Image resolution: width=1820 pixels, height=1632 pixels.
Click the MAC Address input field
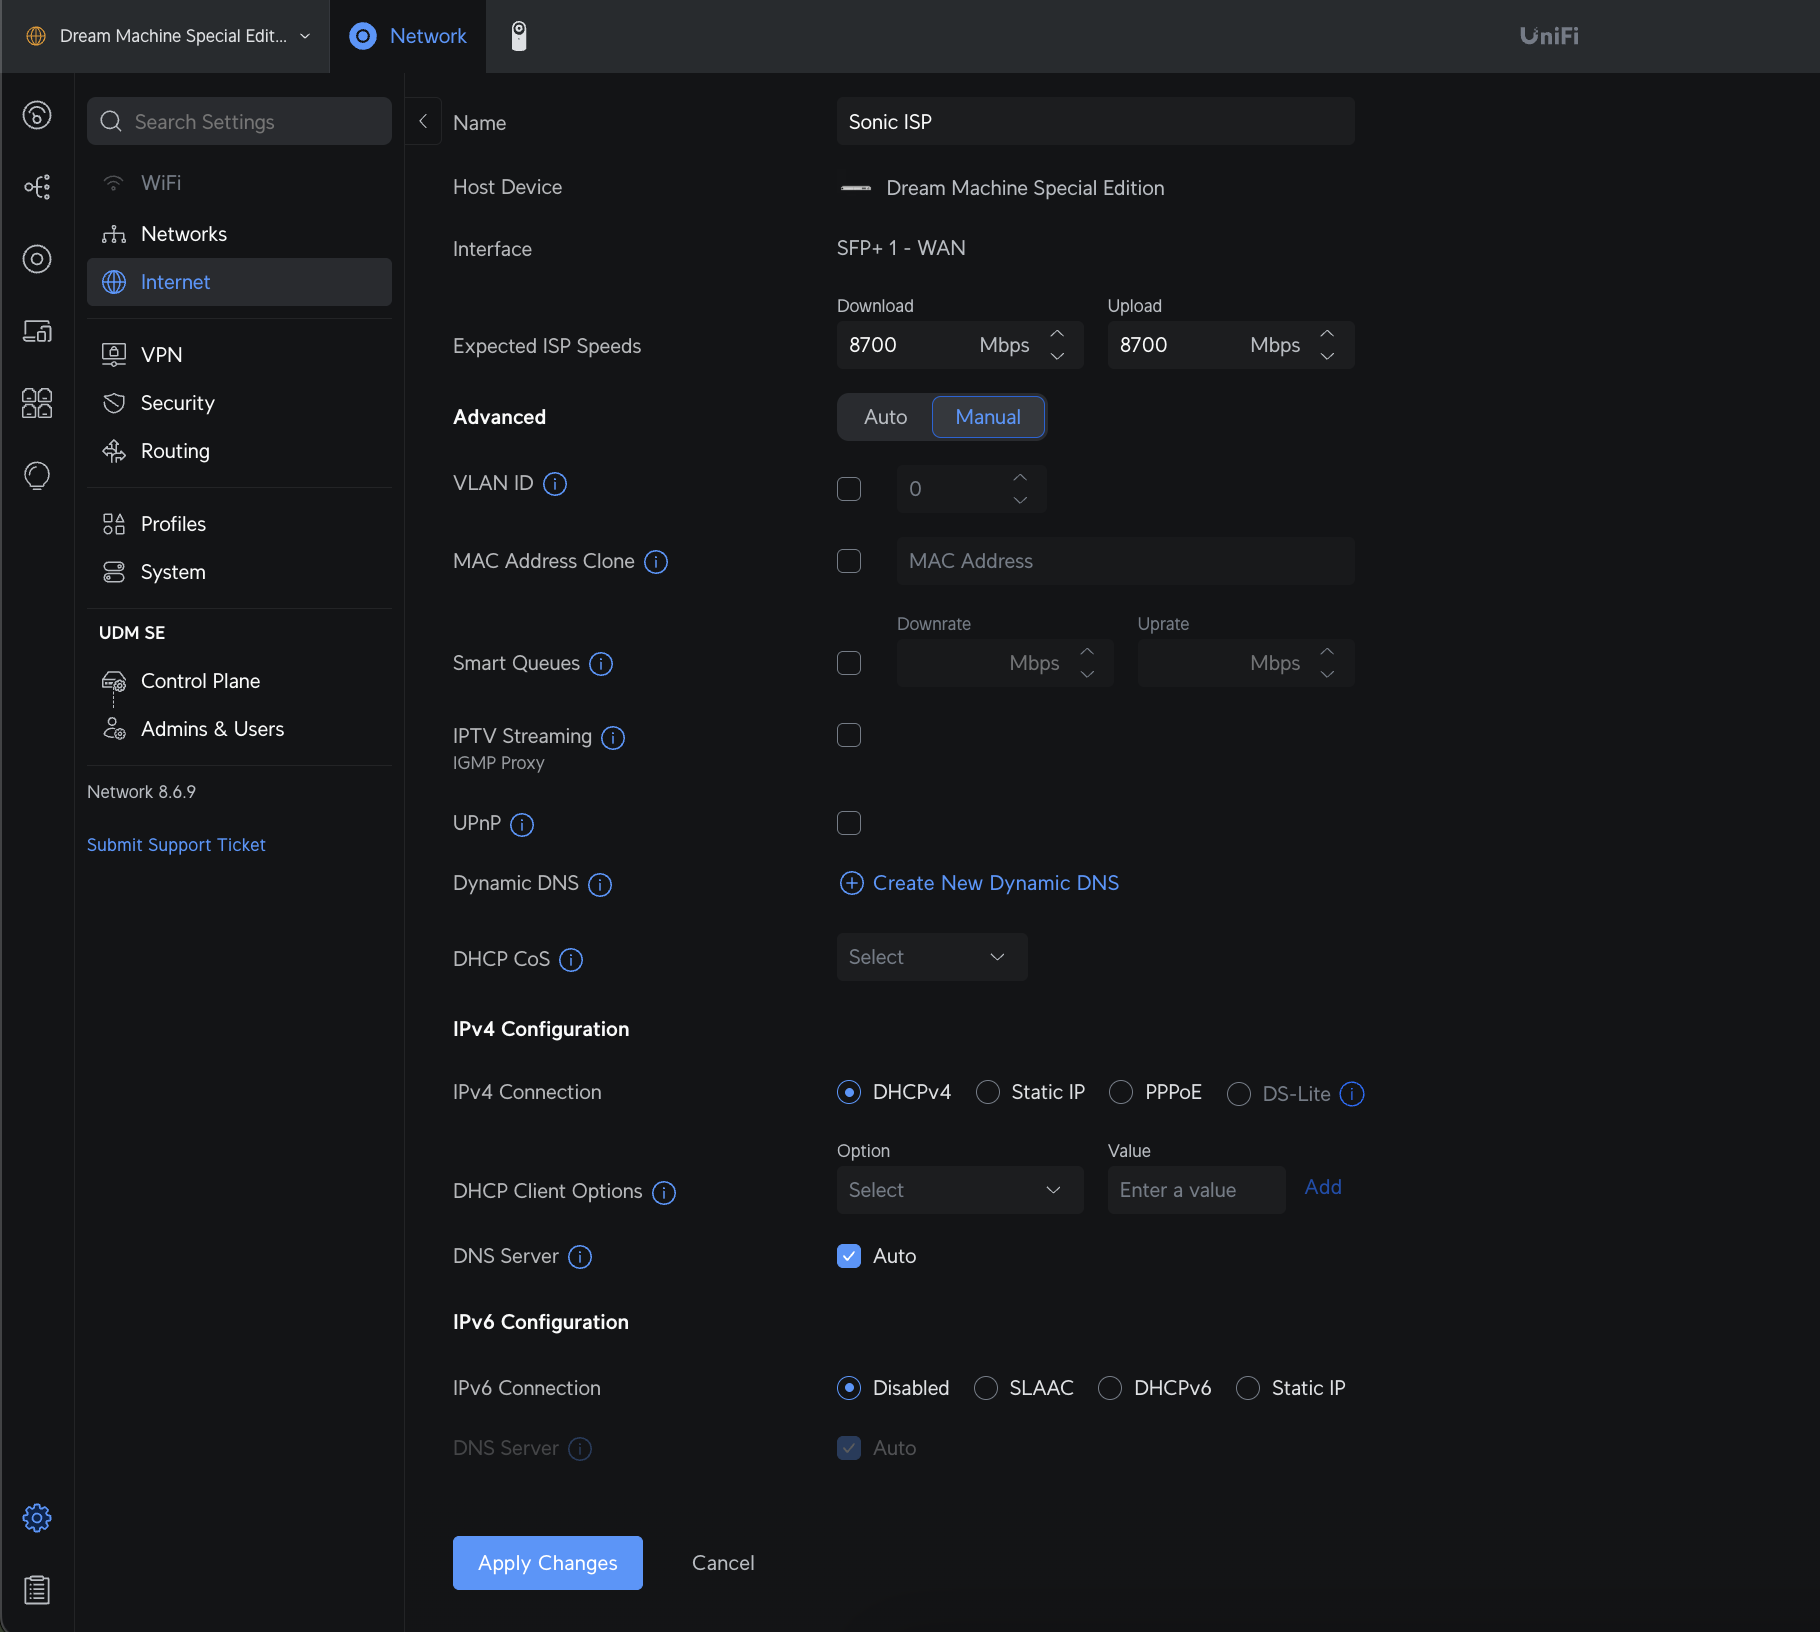coord(1126,561)
